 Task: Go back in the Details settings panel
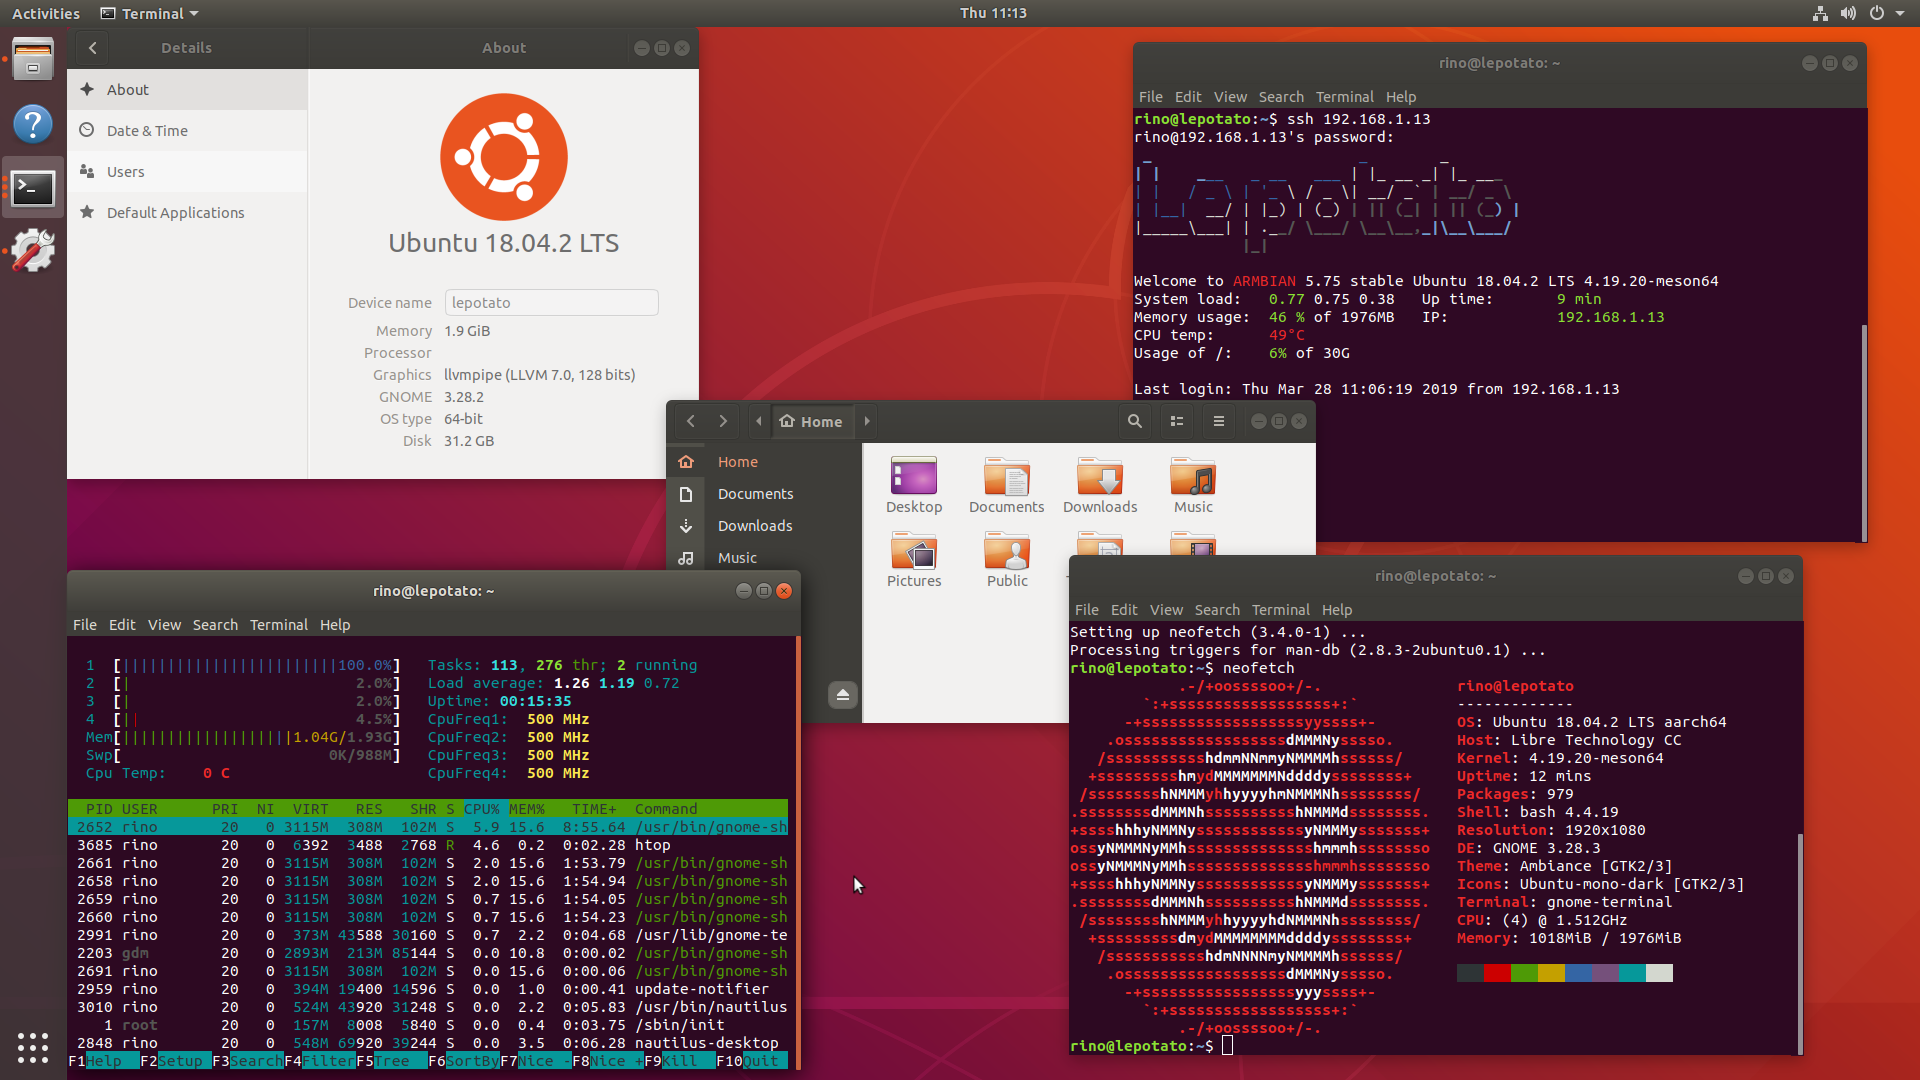click(93, 48)
